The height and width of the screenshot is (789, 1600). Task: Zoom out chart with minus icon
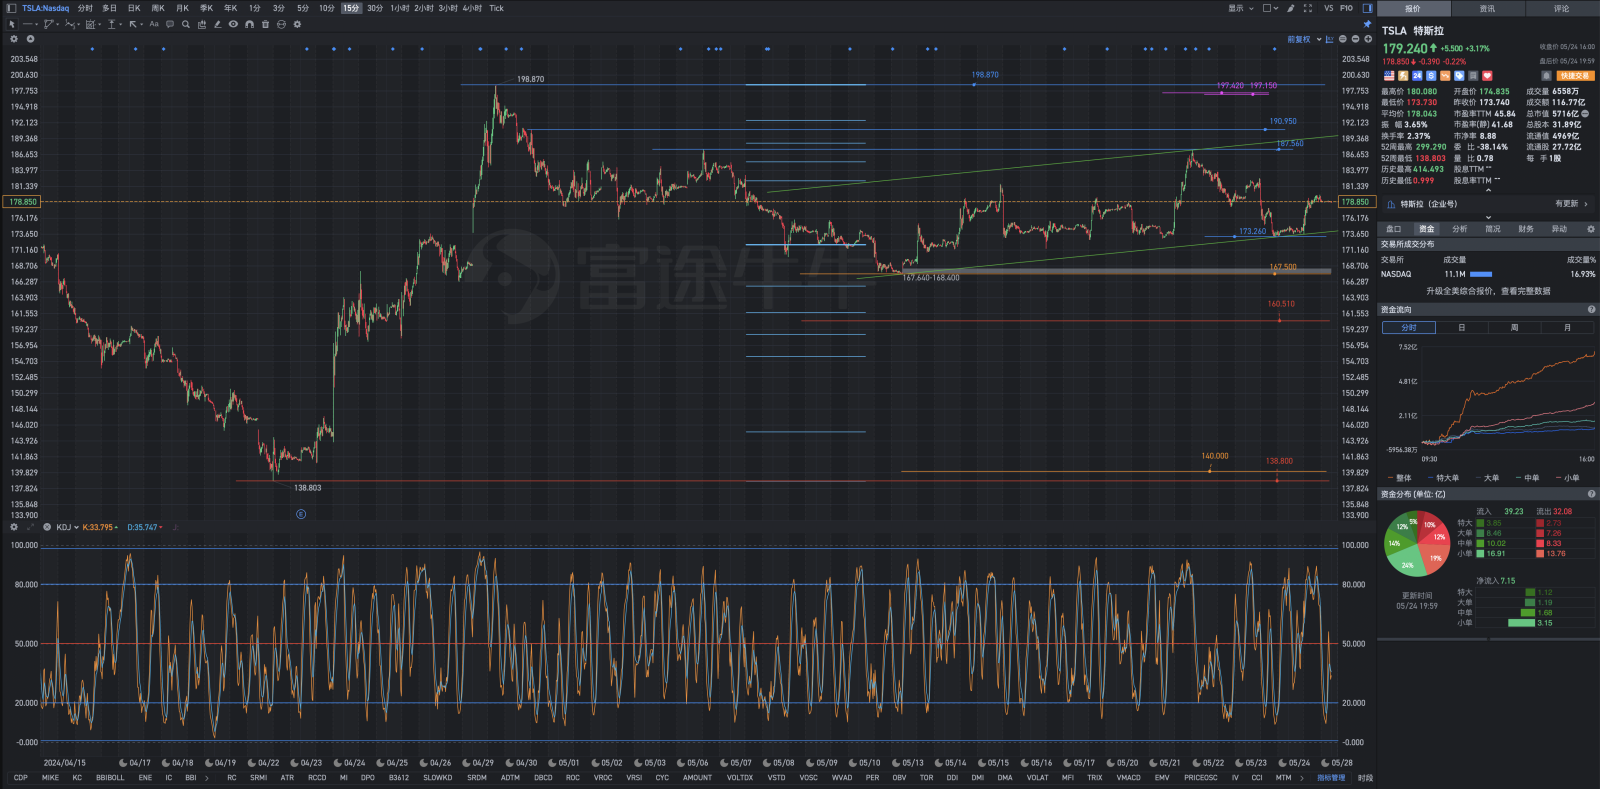[1355, 39]
